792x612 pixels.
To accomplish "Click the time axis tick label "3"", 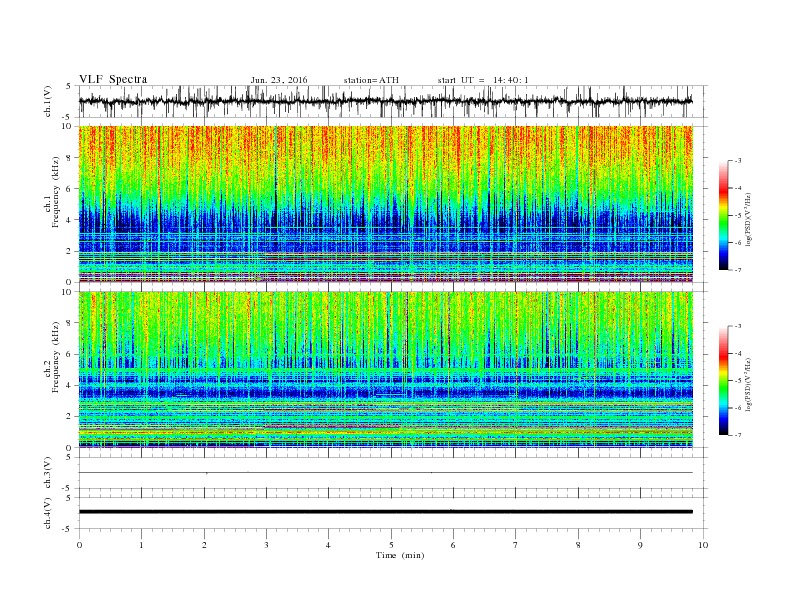I will pos(266,545).
